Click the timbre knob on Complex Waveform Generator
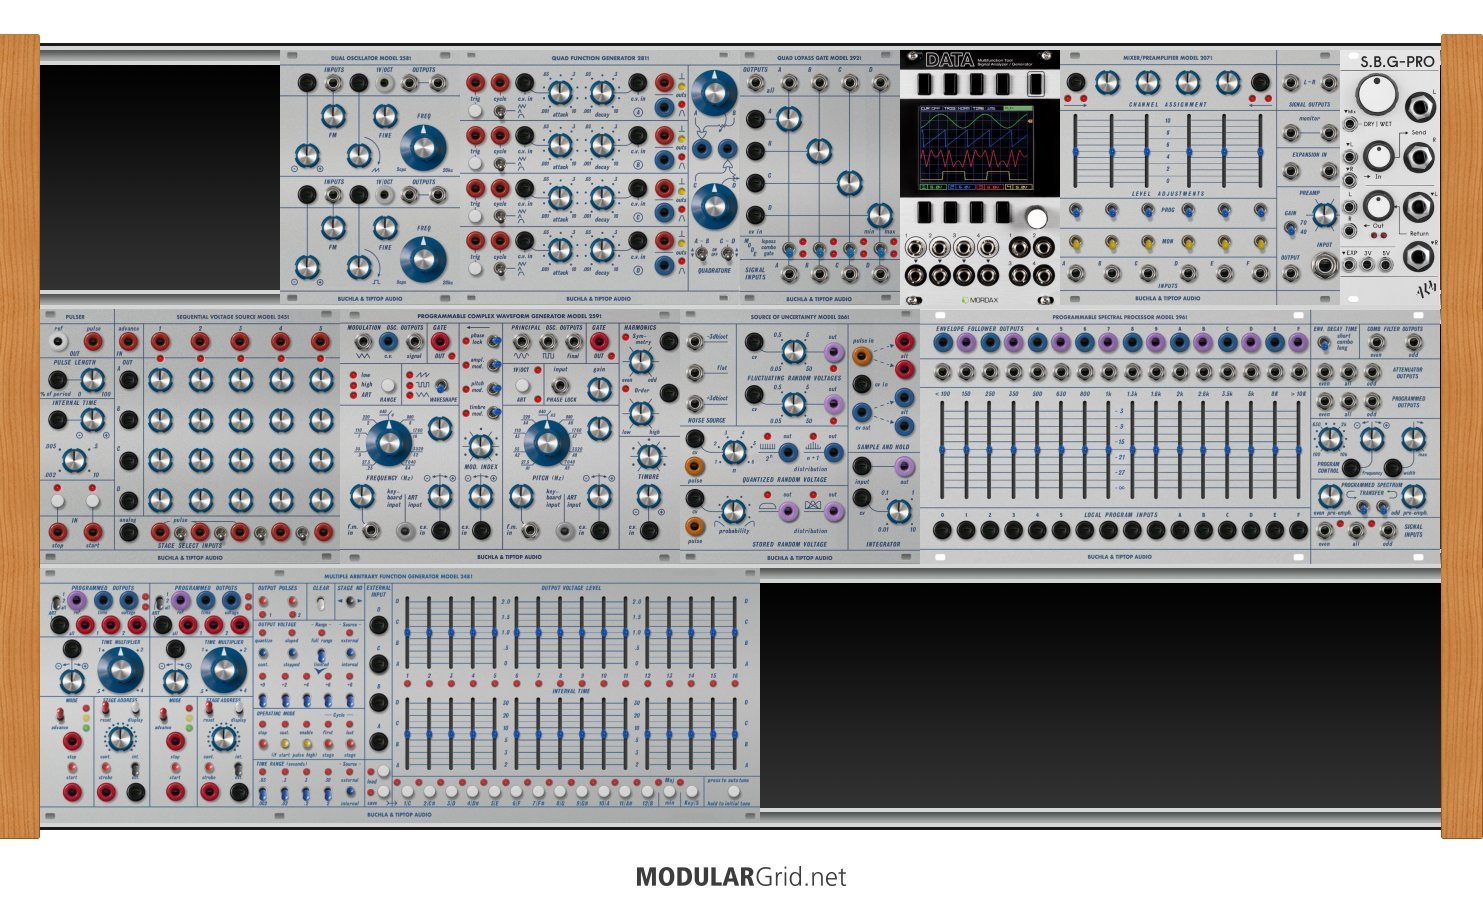This screenshot has width=1483, height=898. pos(648,457)
